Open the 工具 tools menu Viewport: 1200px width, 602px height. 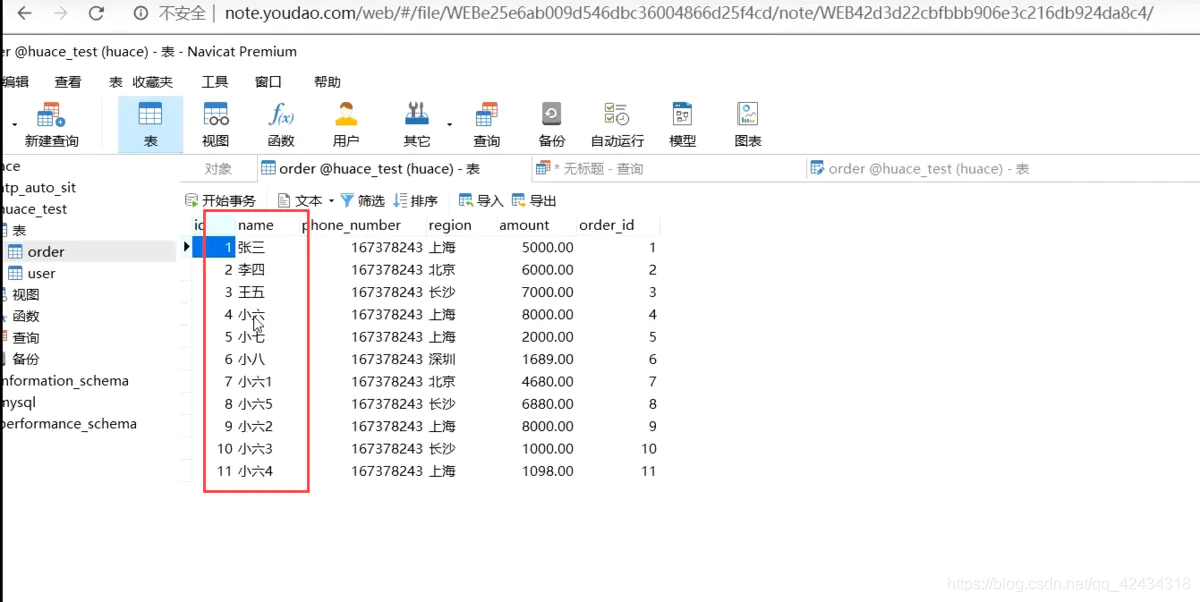pos(215,82)
